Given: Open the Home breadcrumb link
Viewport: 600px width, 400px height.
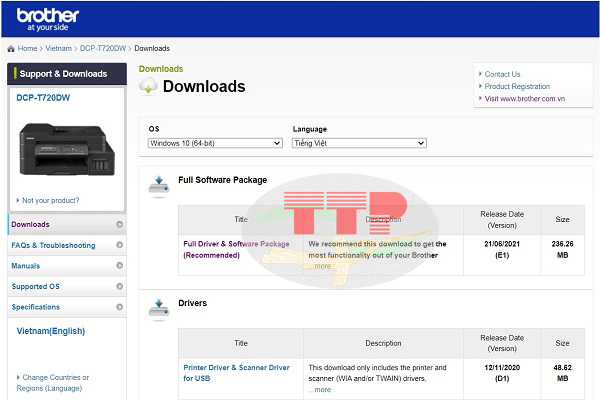Looking at the screenshot, I should [27, 48].
